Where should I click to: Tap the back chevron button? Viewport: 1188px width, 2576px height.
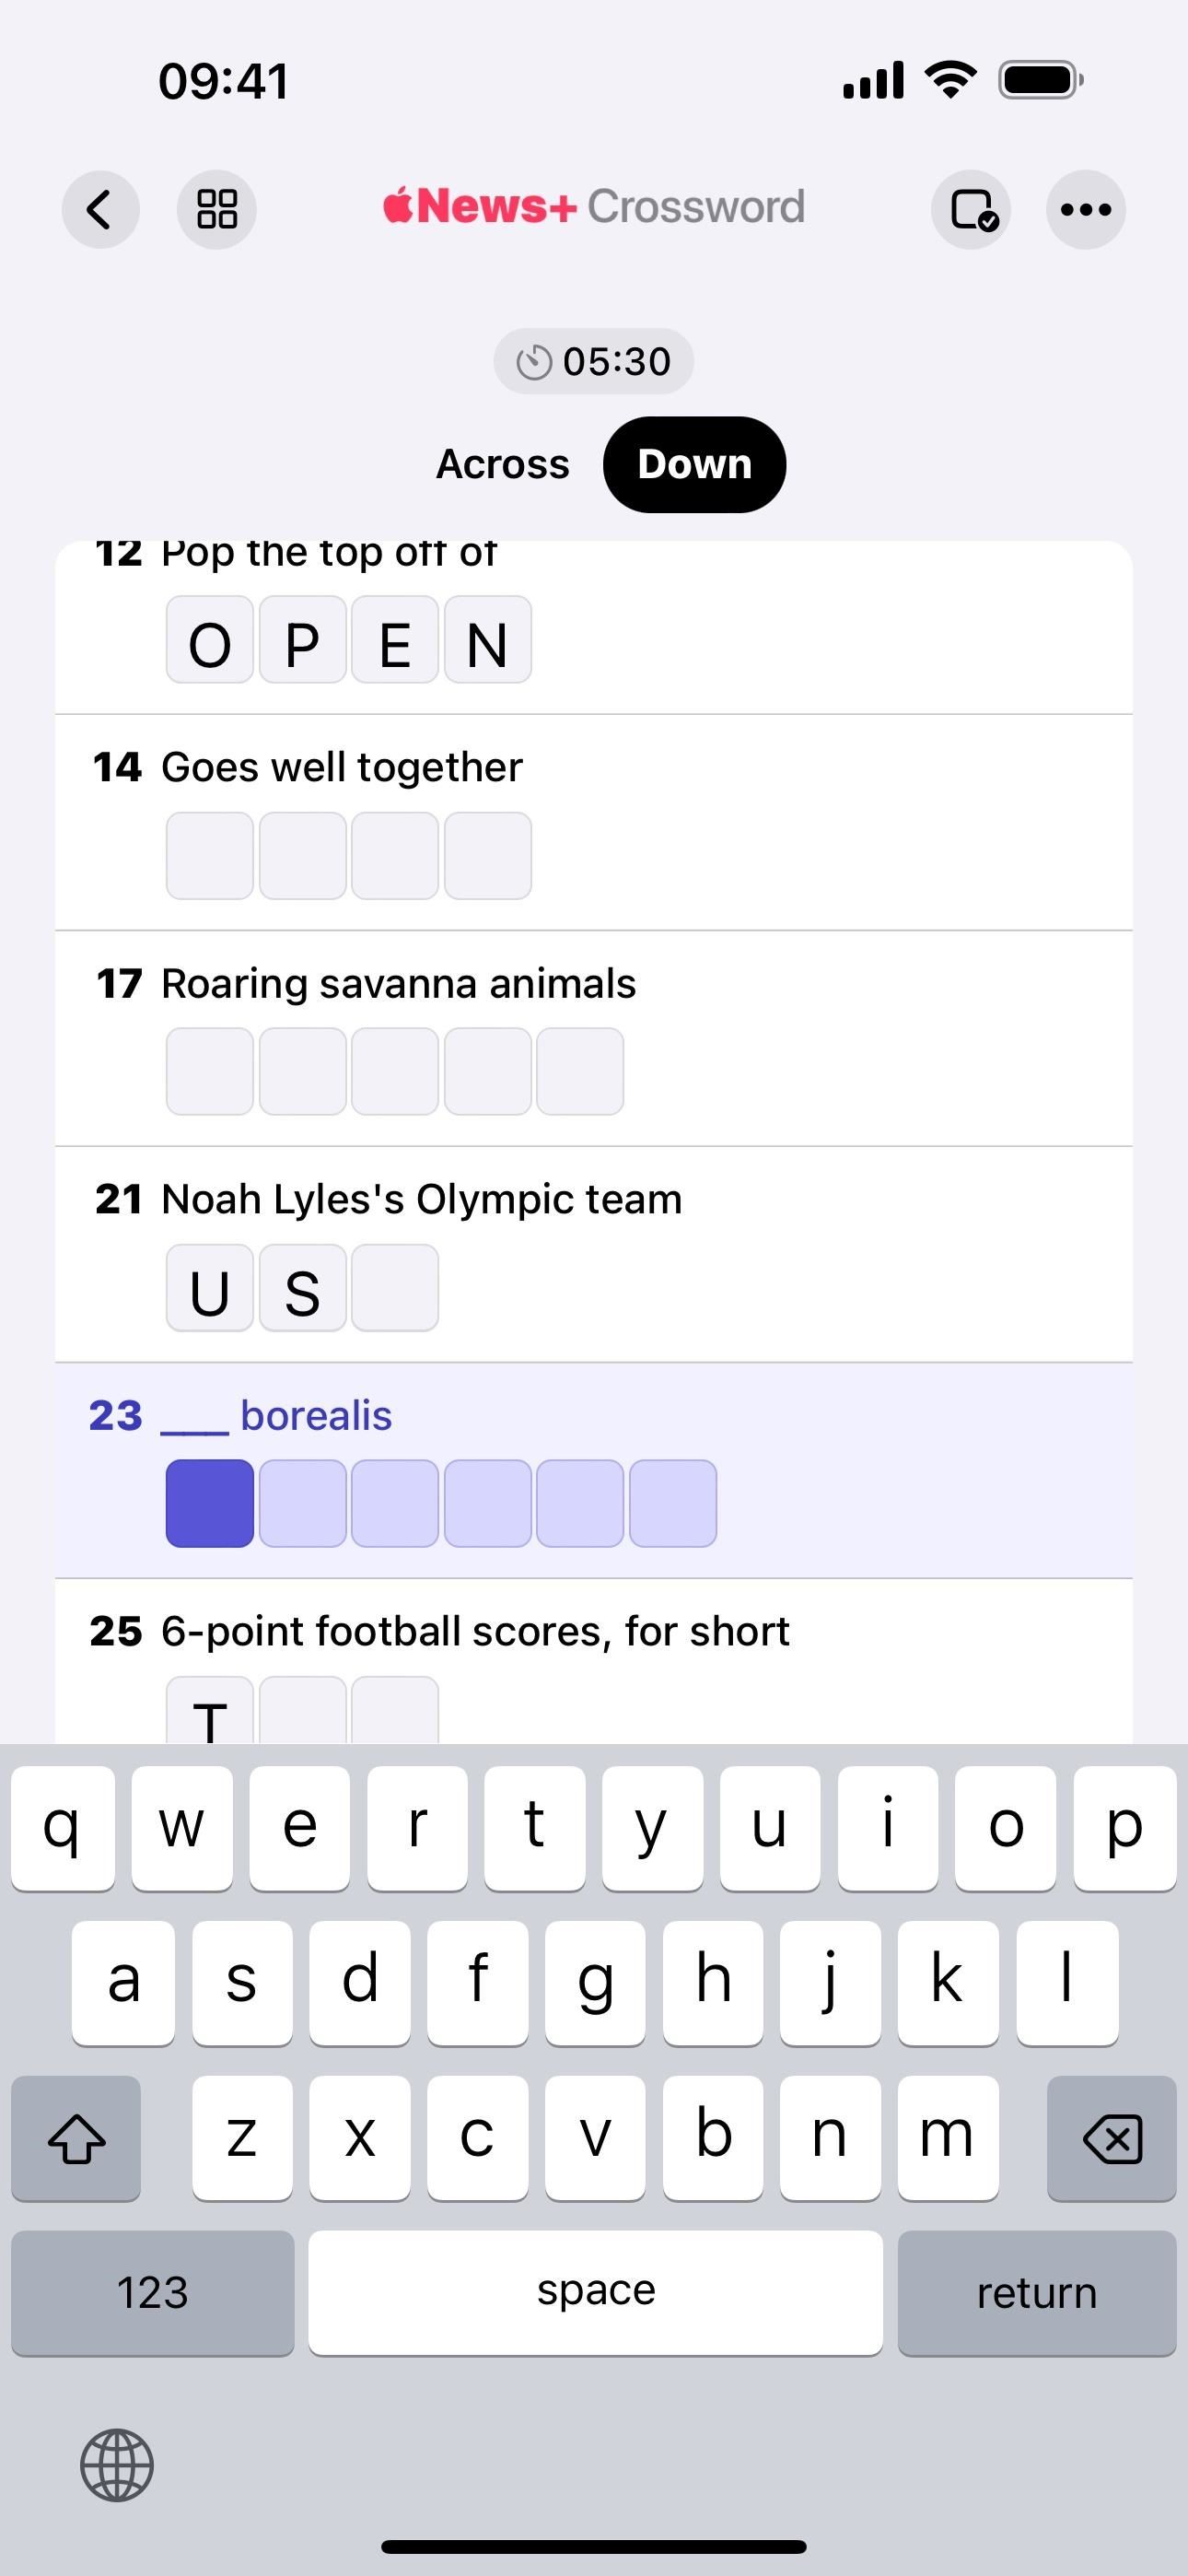(x=100, y=210)
